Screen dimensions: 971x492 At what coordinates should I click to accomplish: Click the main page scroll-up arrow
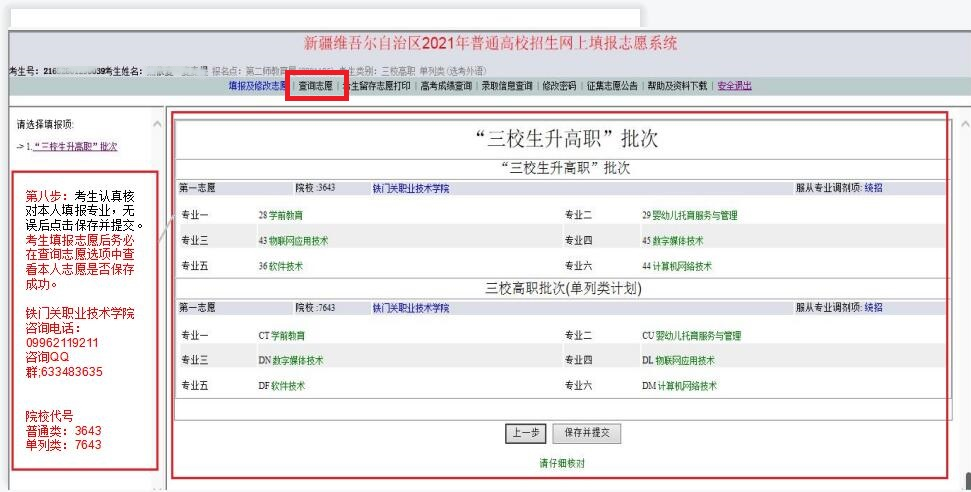tap(964, 123)
